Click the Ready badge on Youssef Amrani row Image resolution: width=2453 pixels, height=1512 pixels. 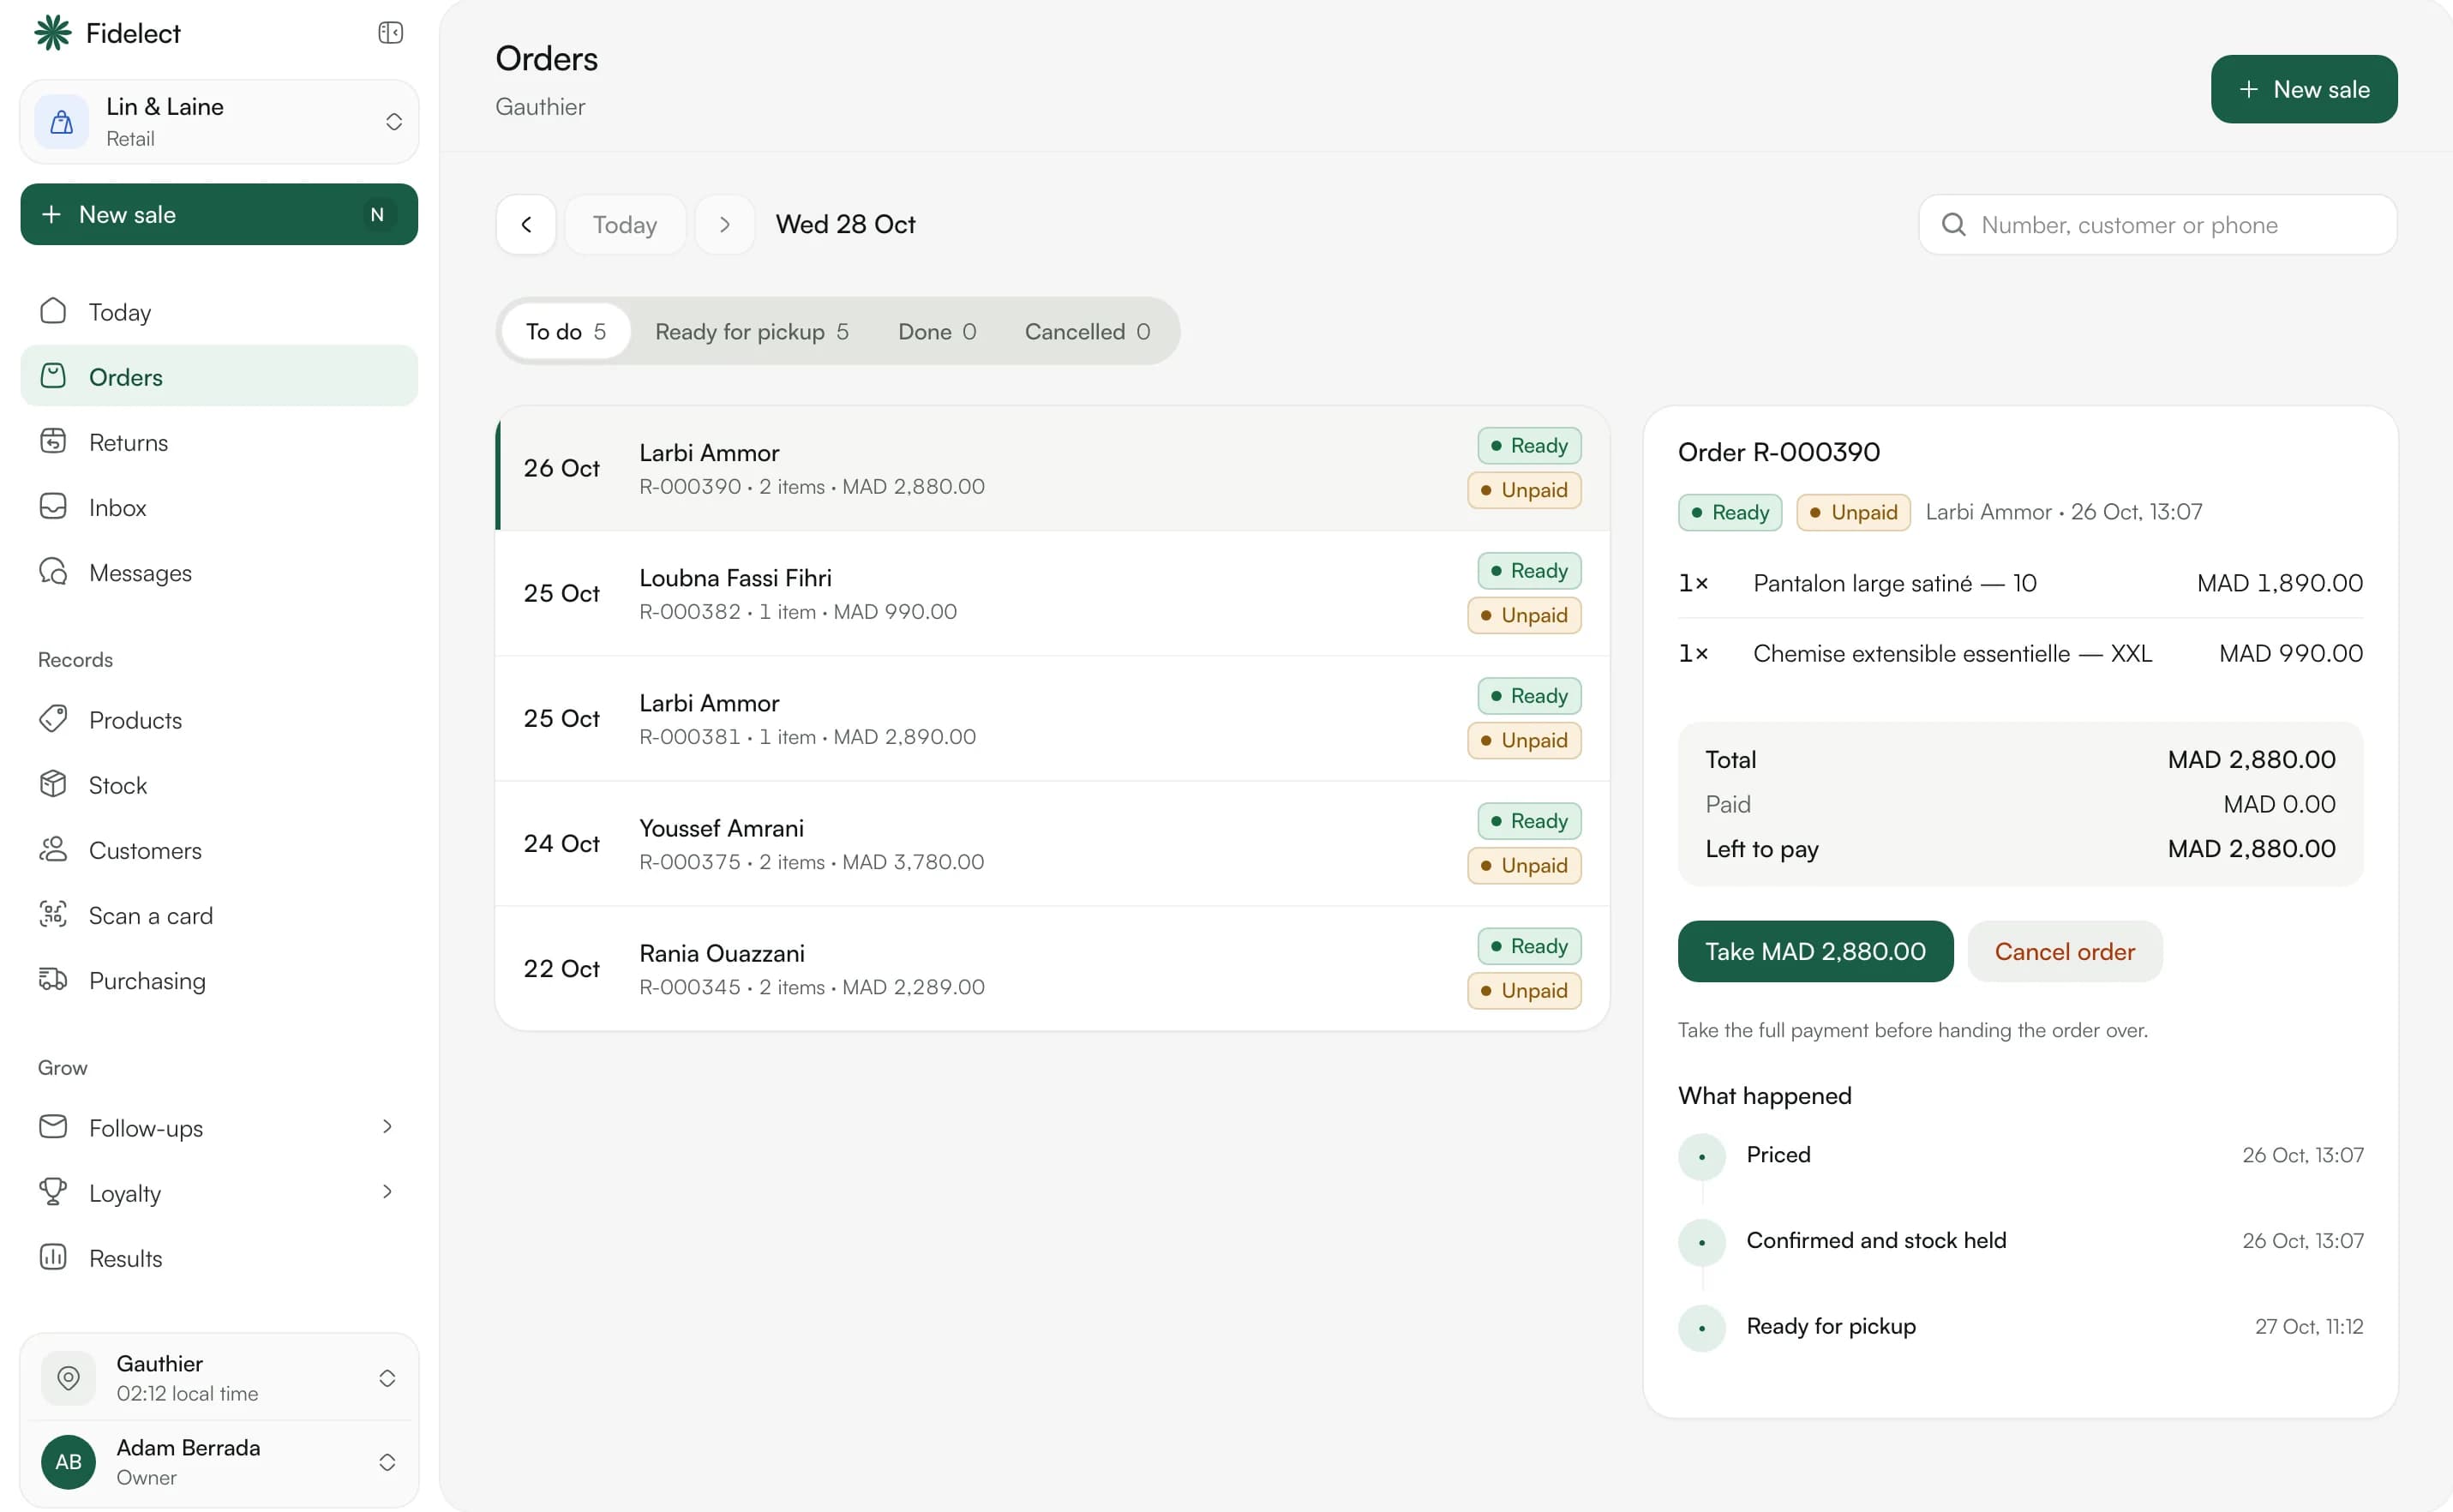pyautogui.click(x=1529, y=821)
